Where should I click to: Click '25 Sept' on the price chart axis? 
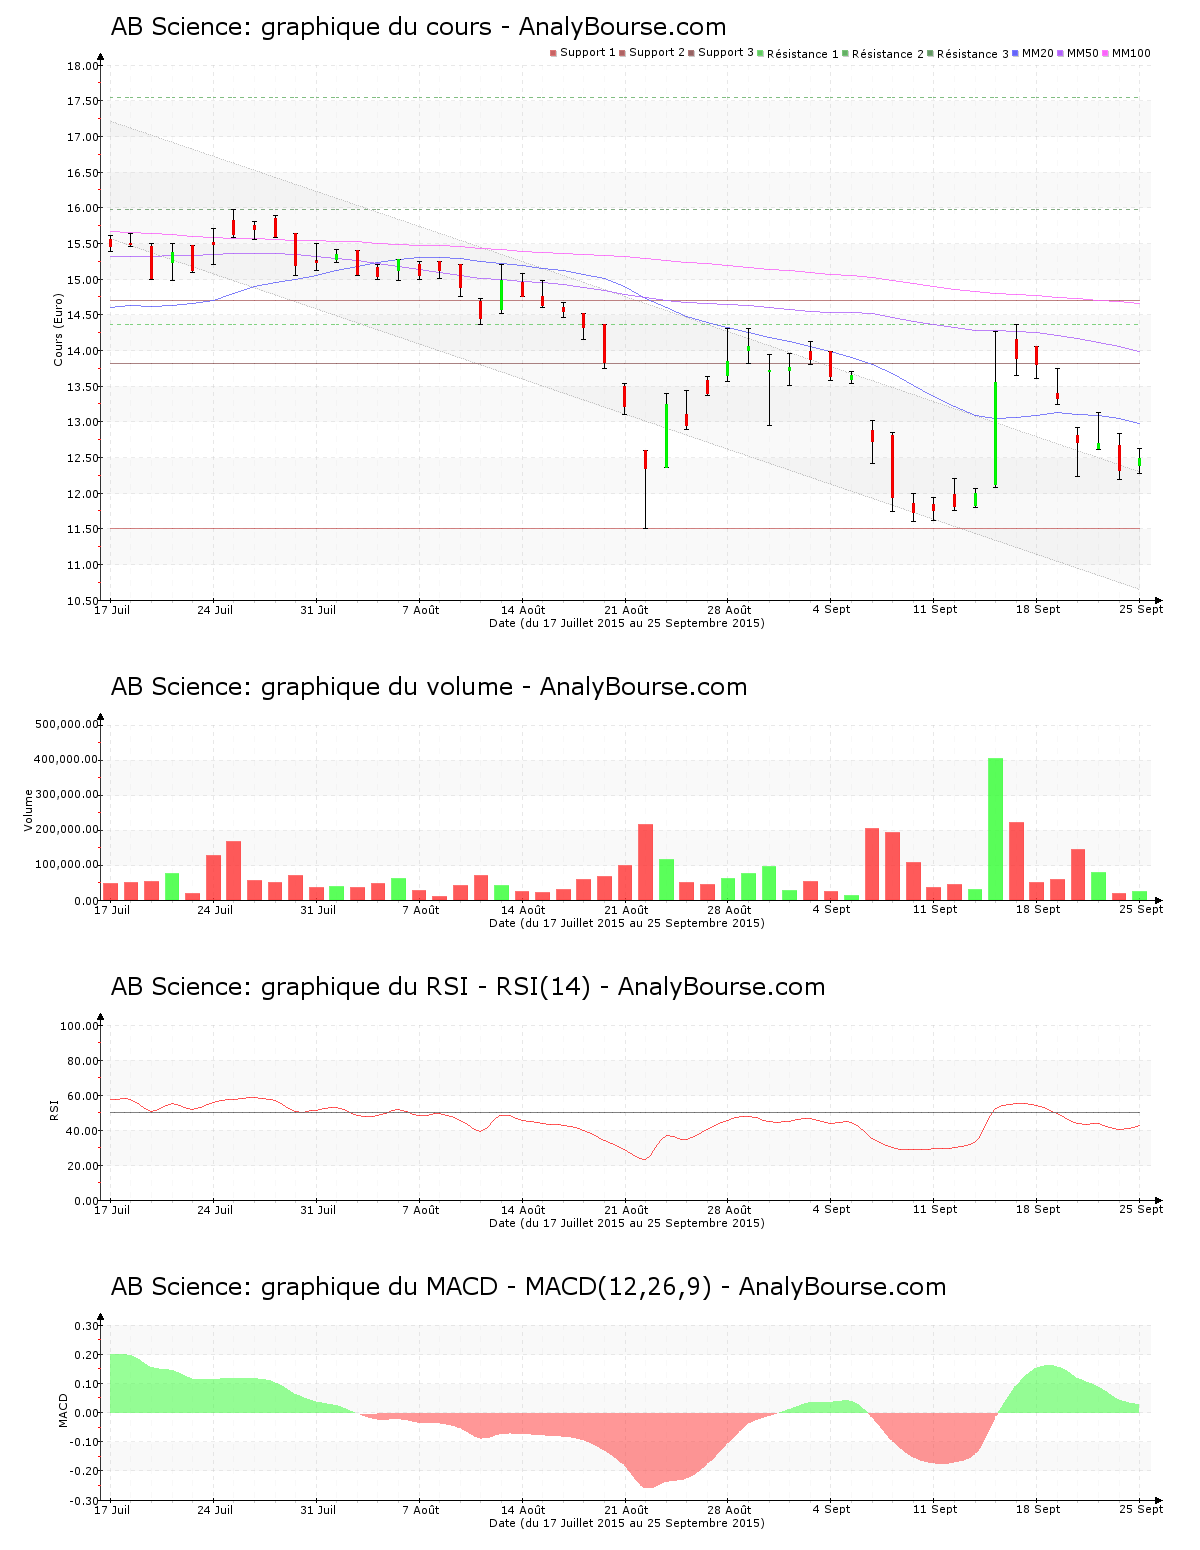1141,609
